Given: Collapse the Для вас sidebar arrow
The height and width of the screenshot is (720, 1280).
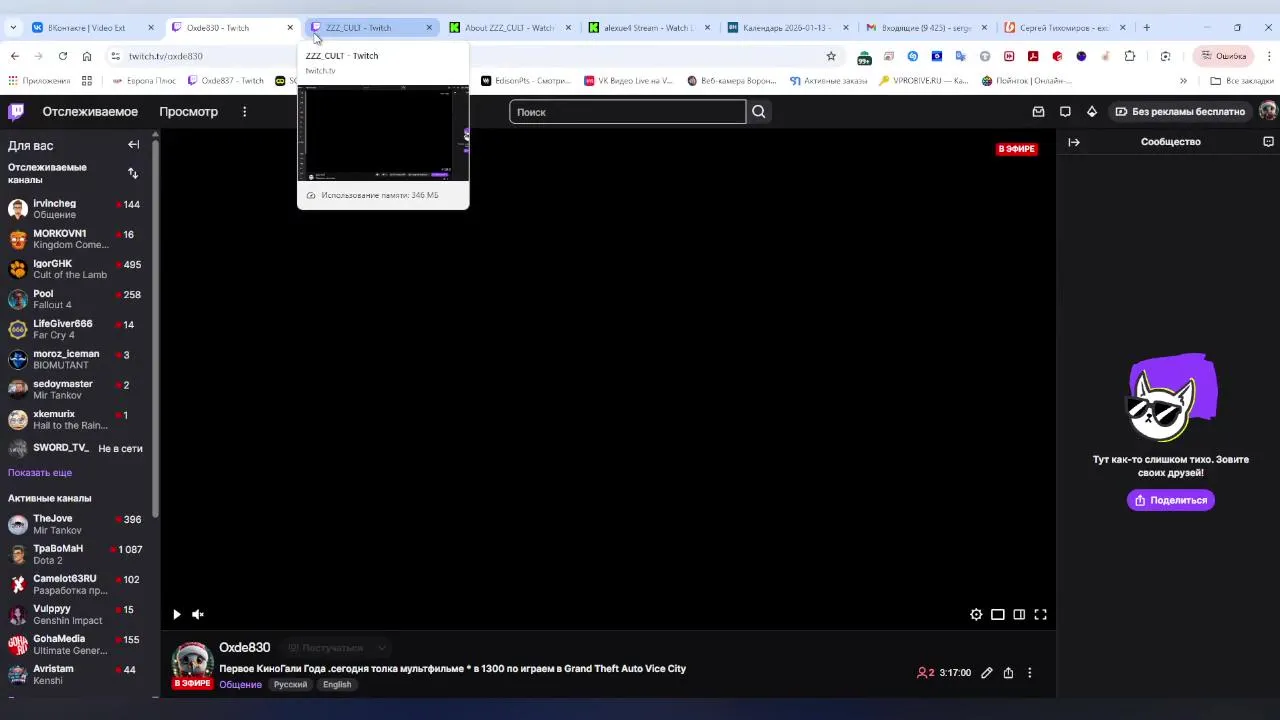Looking at the screenshot, I should [x=133, y=145].
